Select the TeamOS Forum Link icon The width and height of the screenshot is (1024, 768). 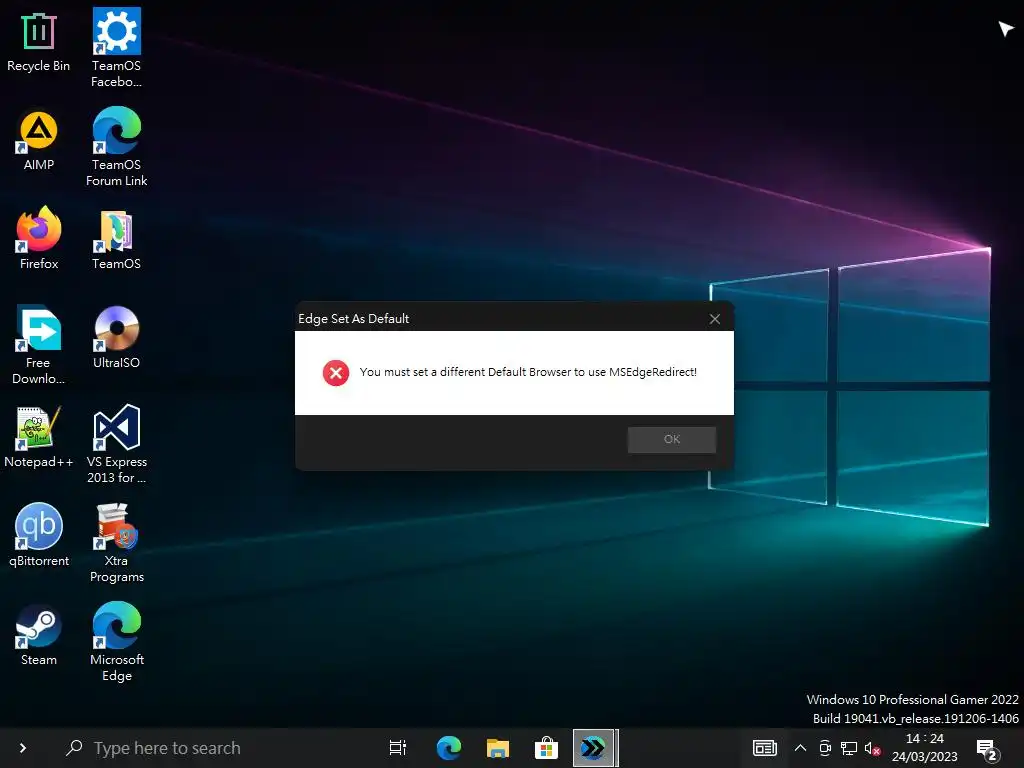[x=116, y=147]
